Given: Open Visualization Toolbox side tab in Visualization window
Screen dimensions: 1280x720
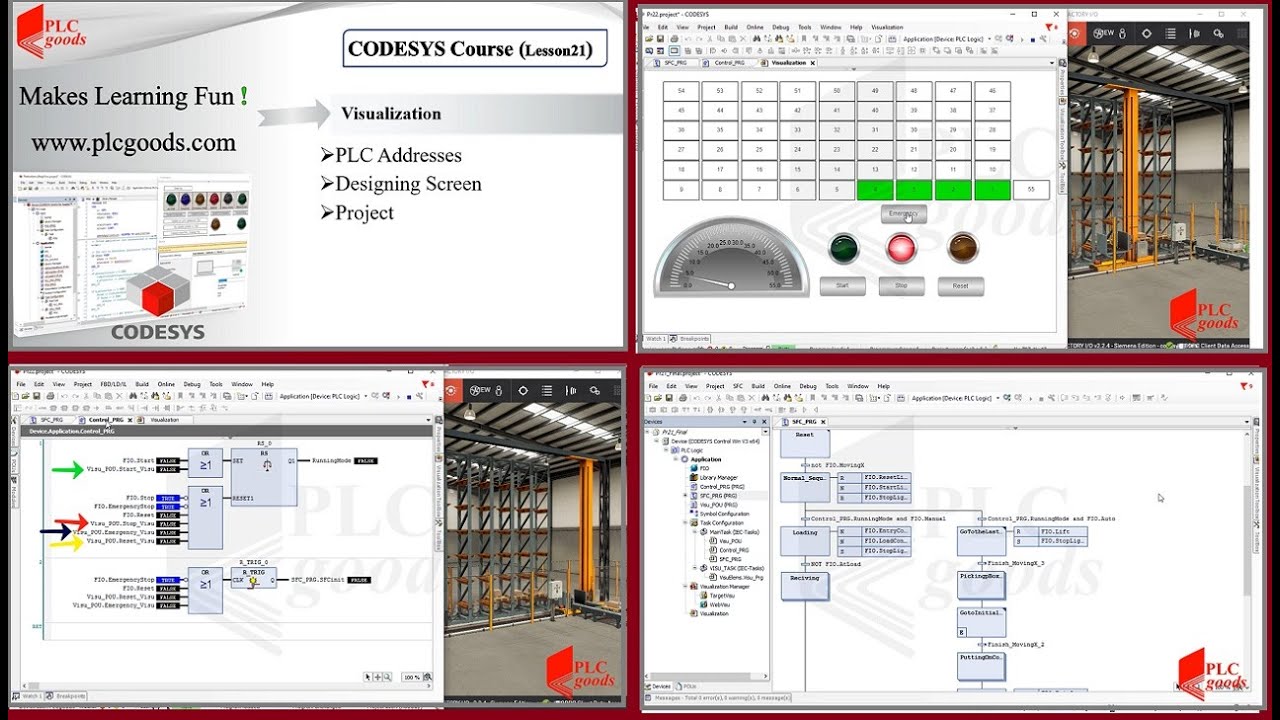Looking at the screenshot, I should [x=1062, y=128].
